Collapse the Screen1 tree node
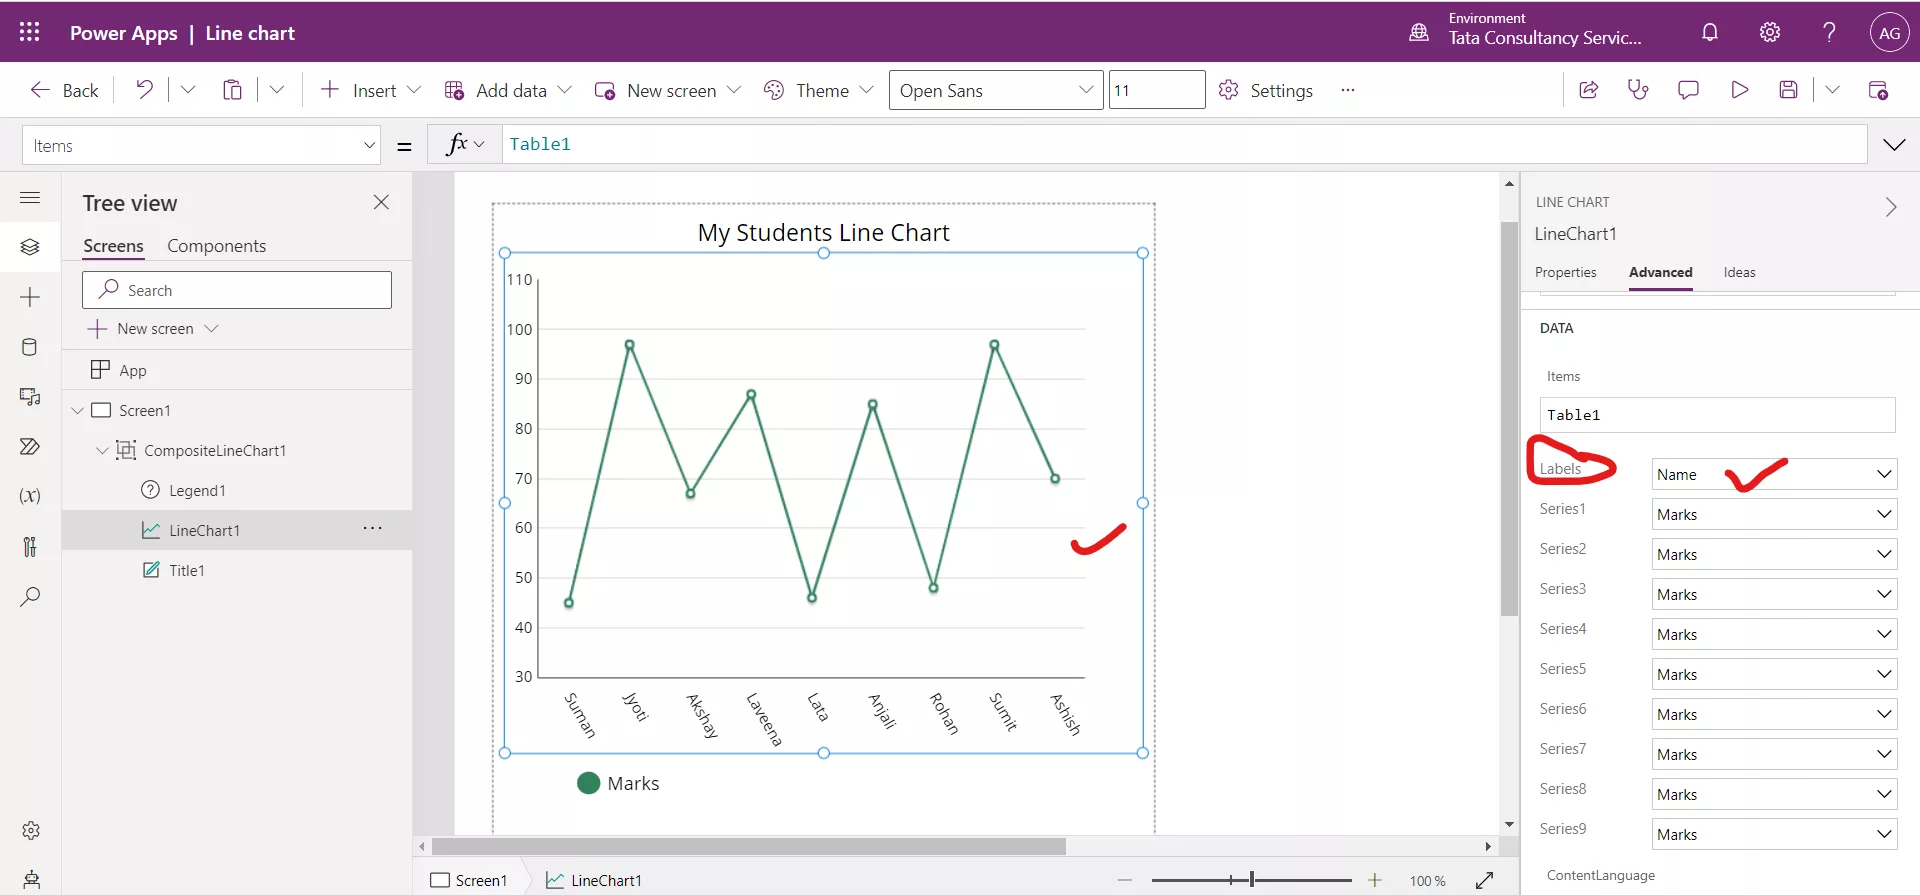Screen dimensions: 1920x895 pyautogui.click(x=77, y=410)
